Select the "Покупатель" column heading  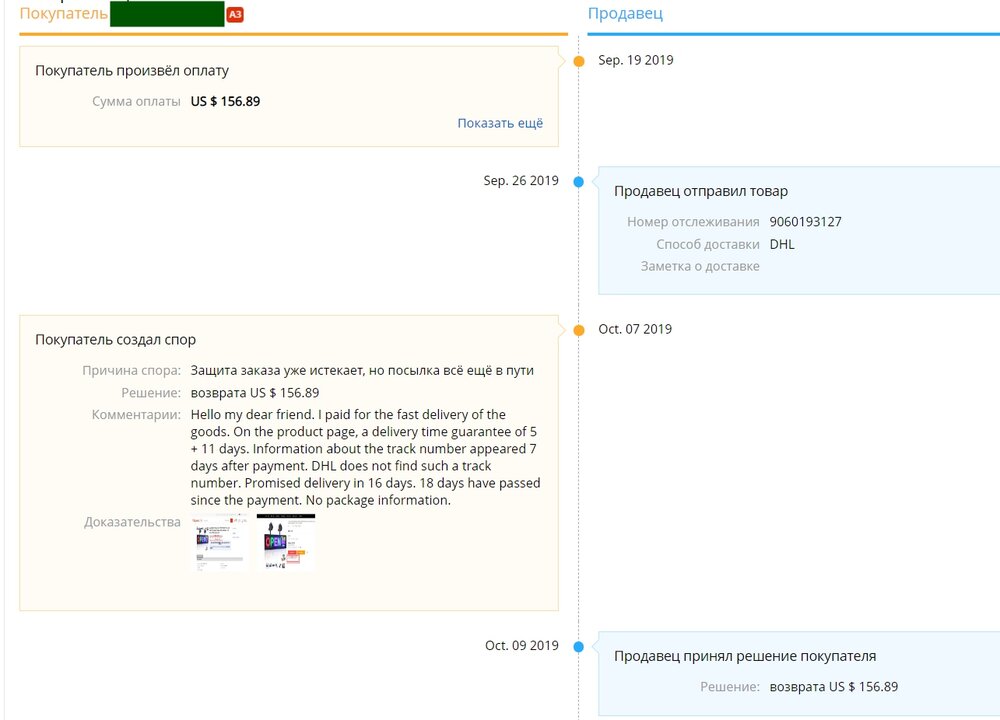click(x=63, y=13)
